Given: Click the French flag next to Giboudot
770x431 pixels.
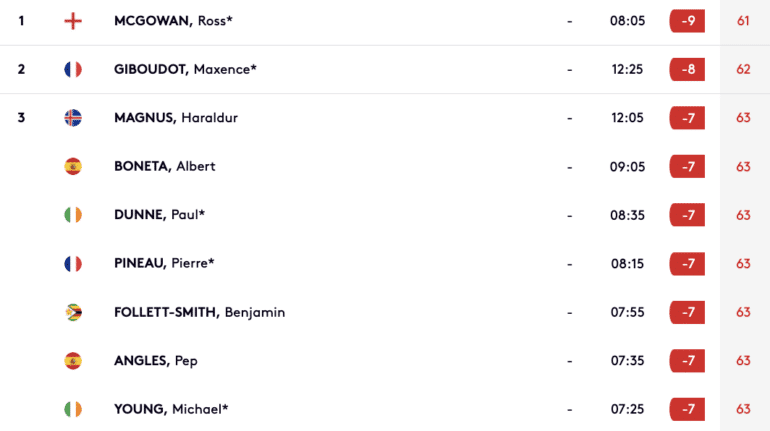Looking at the screenshot, I should pyautogui.click(x=73, y=69).
